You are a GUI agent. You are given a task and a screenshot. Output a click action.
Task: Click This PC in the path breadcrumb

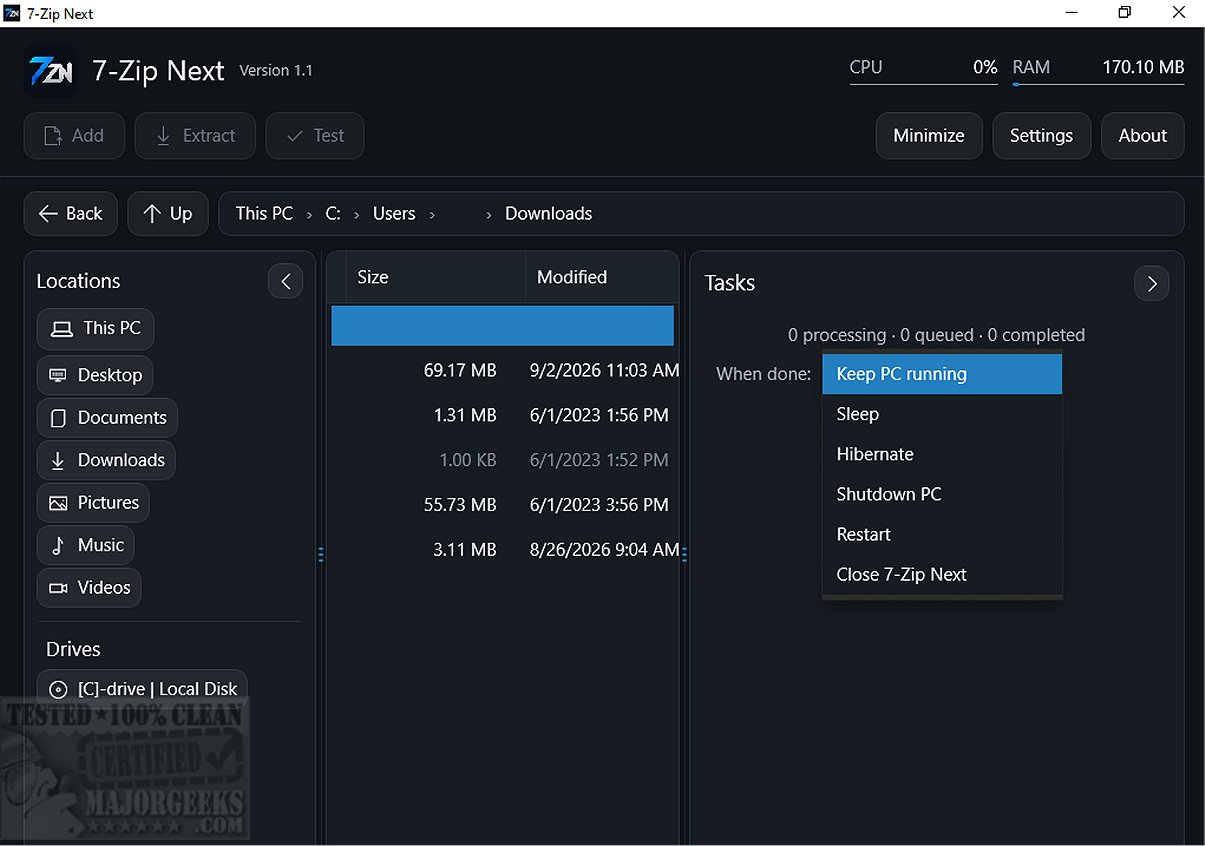264,214
